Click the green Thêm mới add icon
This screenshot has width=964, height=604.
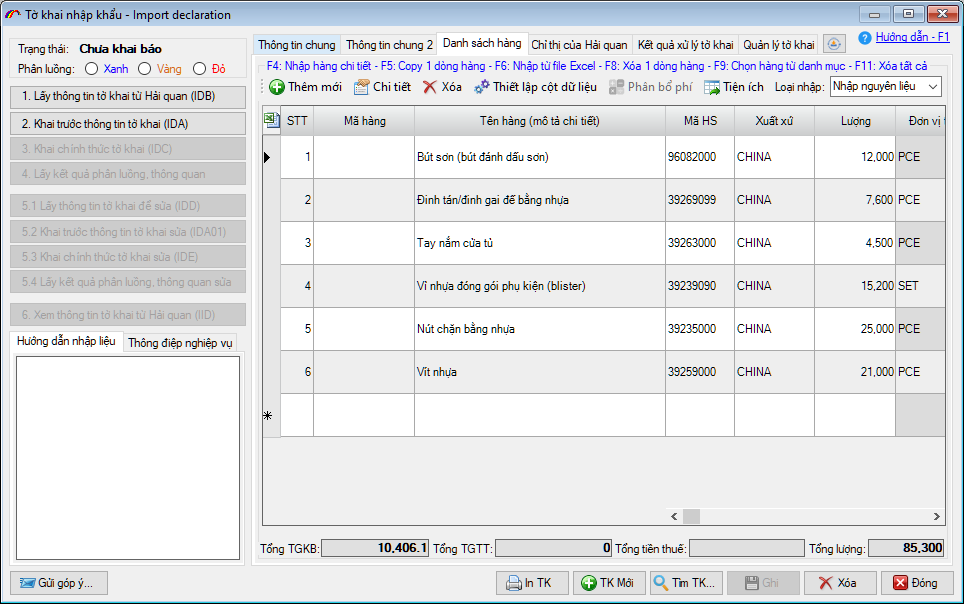click(x=277, y=87)
